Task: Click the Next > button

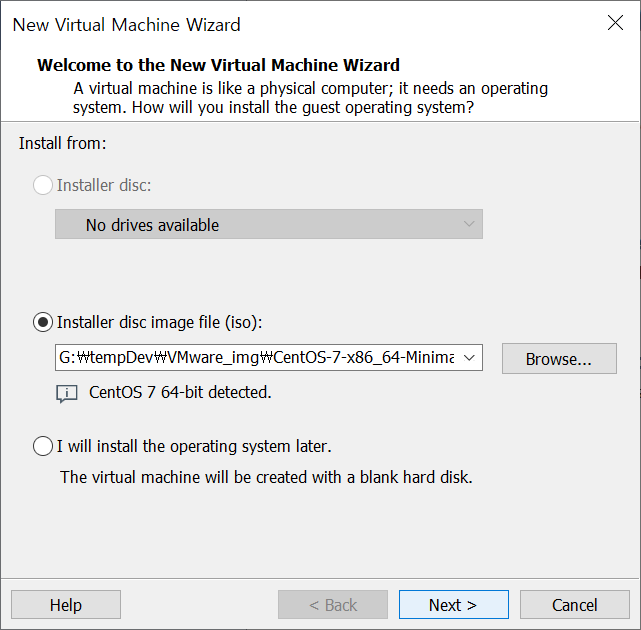Action: point(454,605)
